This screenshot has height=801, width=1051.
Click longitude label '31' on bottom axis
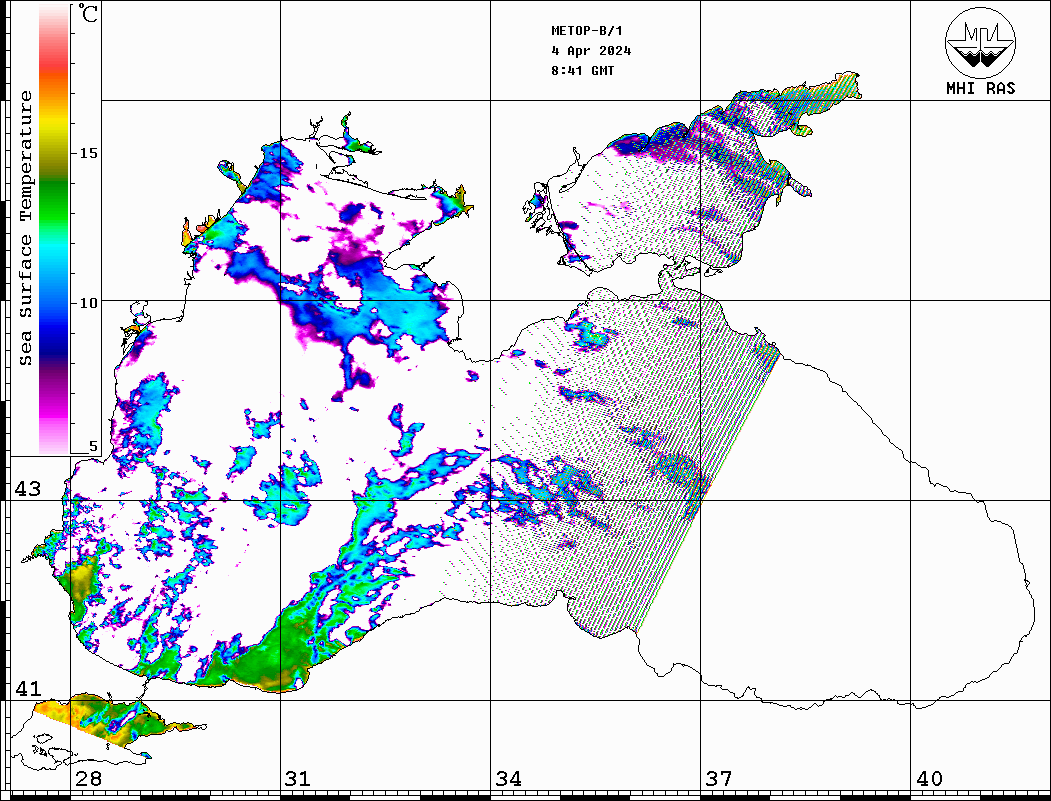(298, 779)
